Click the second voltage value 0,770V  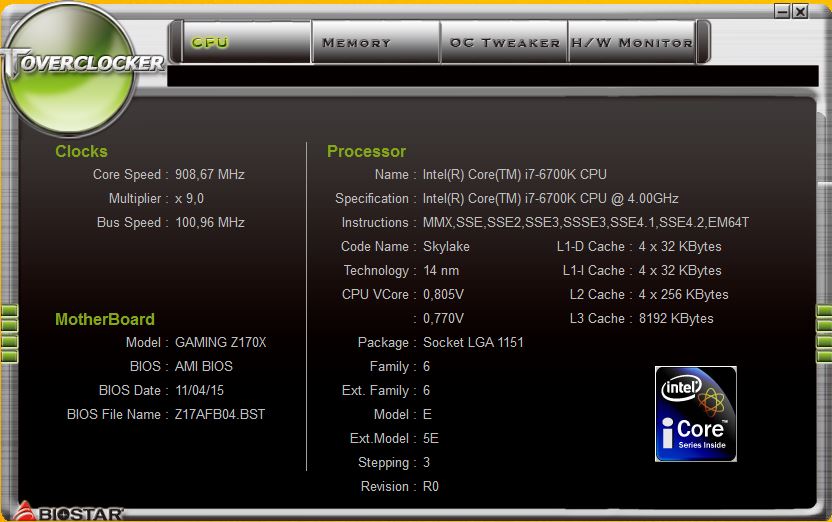pyautogui.click(x=443, y=319)
